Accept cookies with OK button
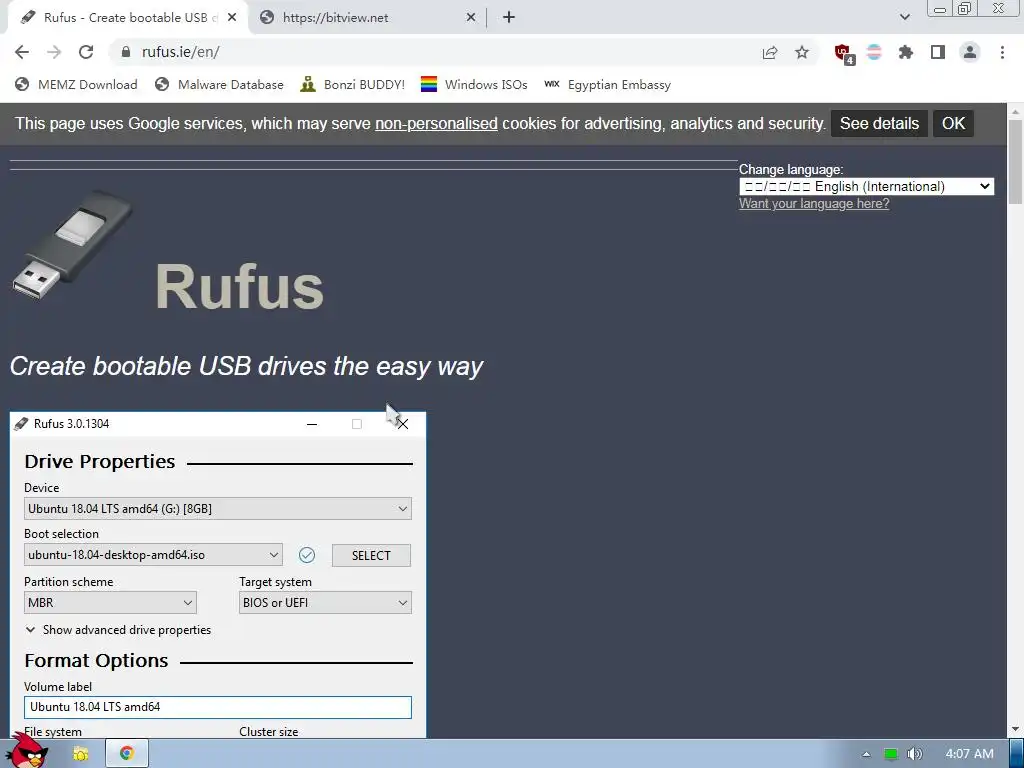The image size is (1024, 768). pyautogui.click(x=953, y=123)
